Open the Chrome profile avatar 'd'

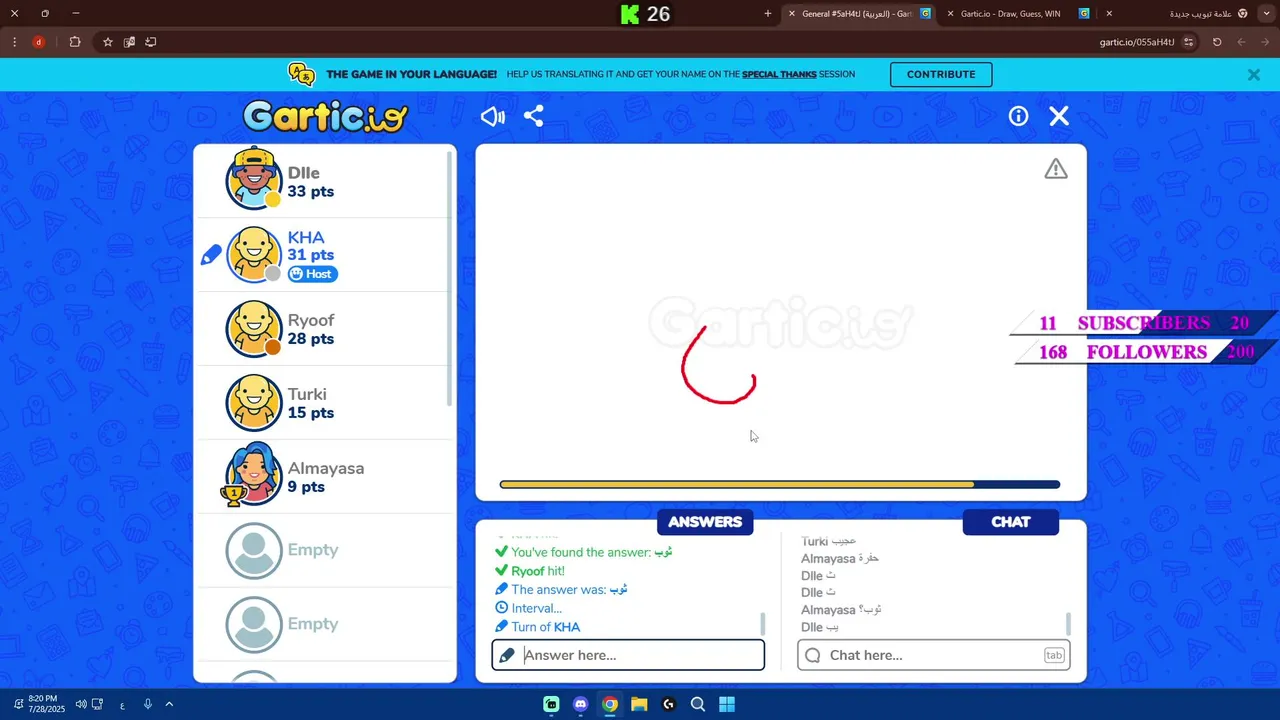pos(38,42)
